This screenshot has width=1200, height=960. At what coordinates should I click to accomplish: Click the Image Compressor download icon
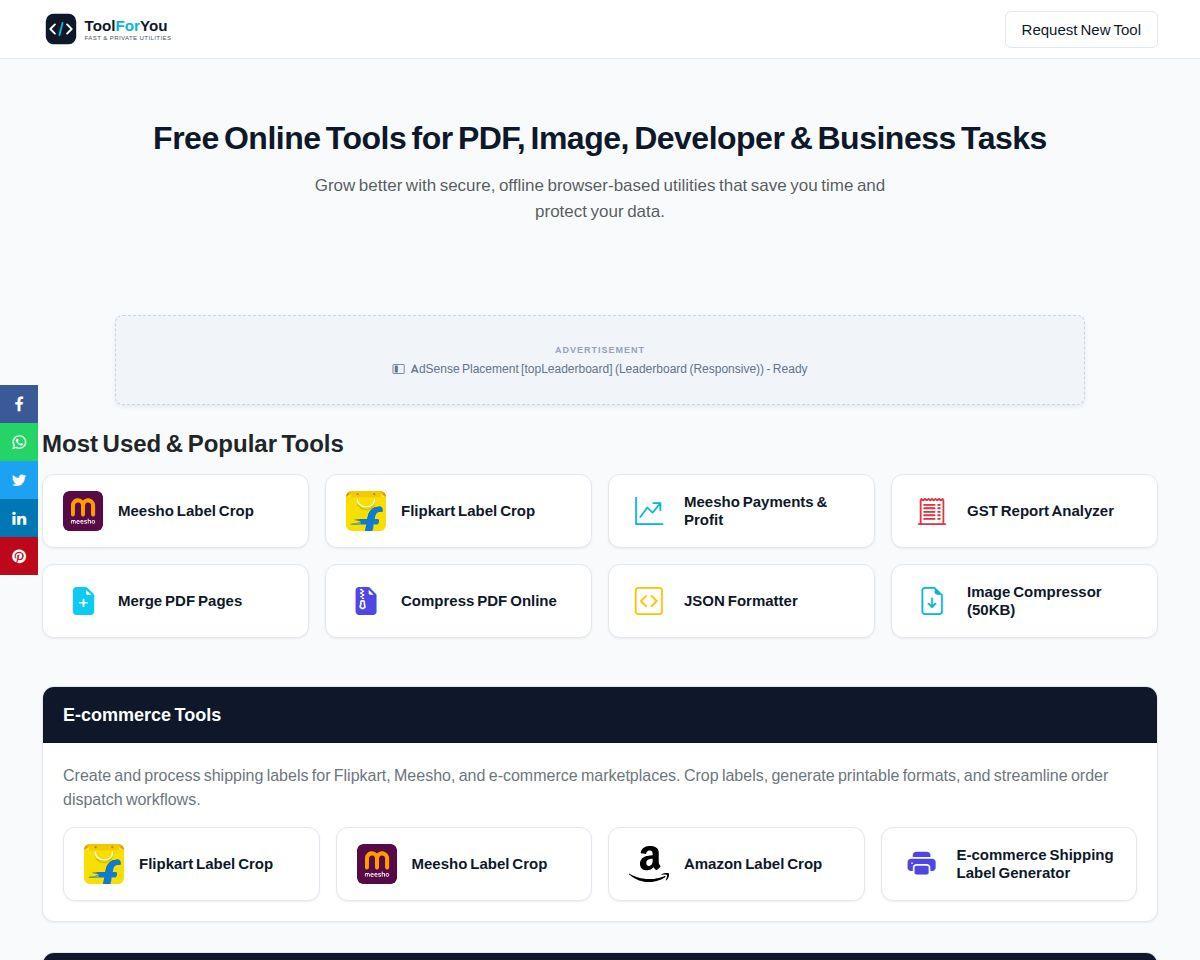point(932,601)
